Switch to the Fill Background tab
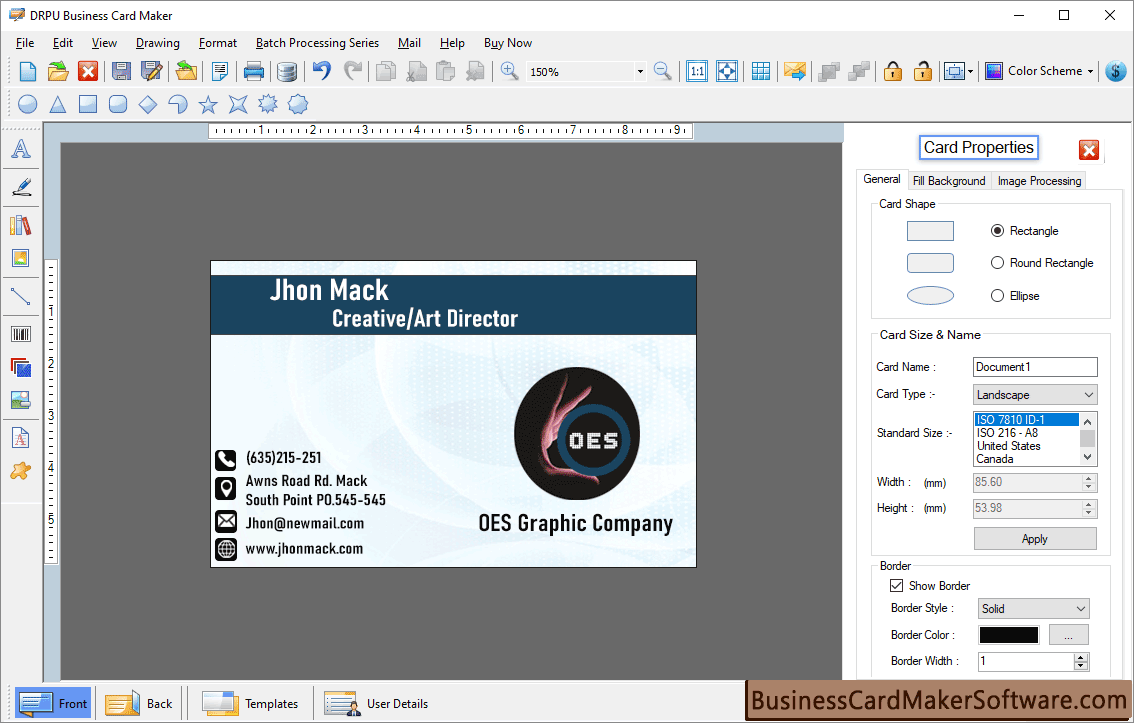 point(949,181)
